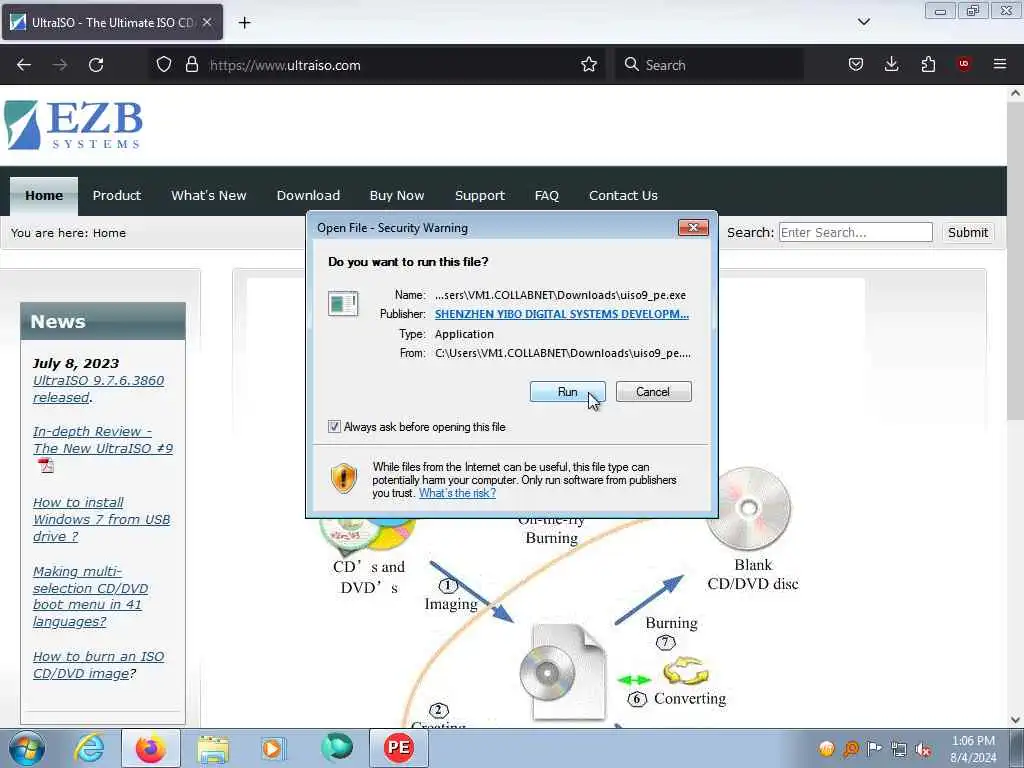Click the shield tracking protection icon
The width and height of the screenshot is (1024, 768).
click(x=164, y=65)
